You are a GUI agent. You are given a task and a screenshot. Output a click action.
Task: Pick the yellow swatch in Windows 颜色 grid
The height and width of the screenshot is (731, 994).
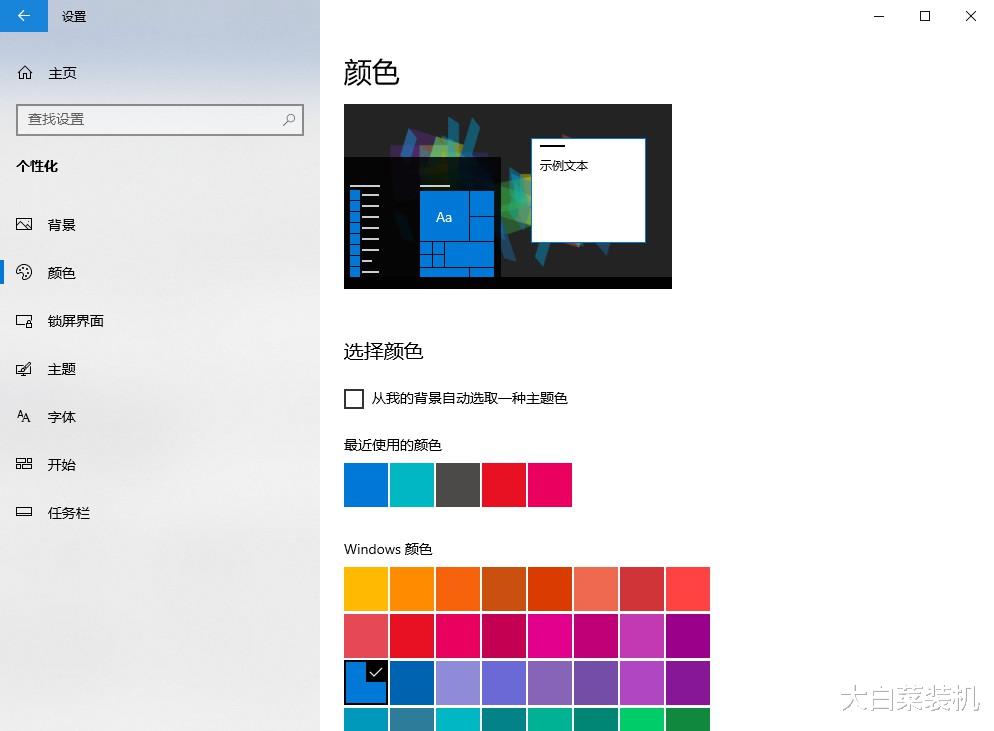(x=365, y=589)
